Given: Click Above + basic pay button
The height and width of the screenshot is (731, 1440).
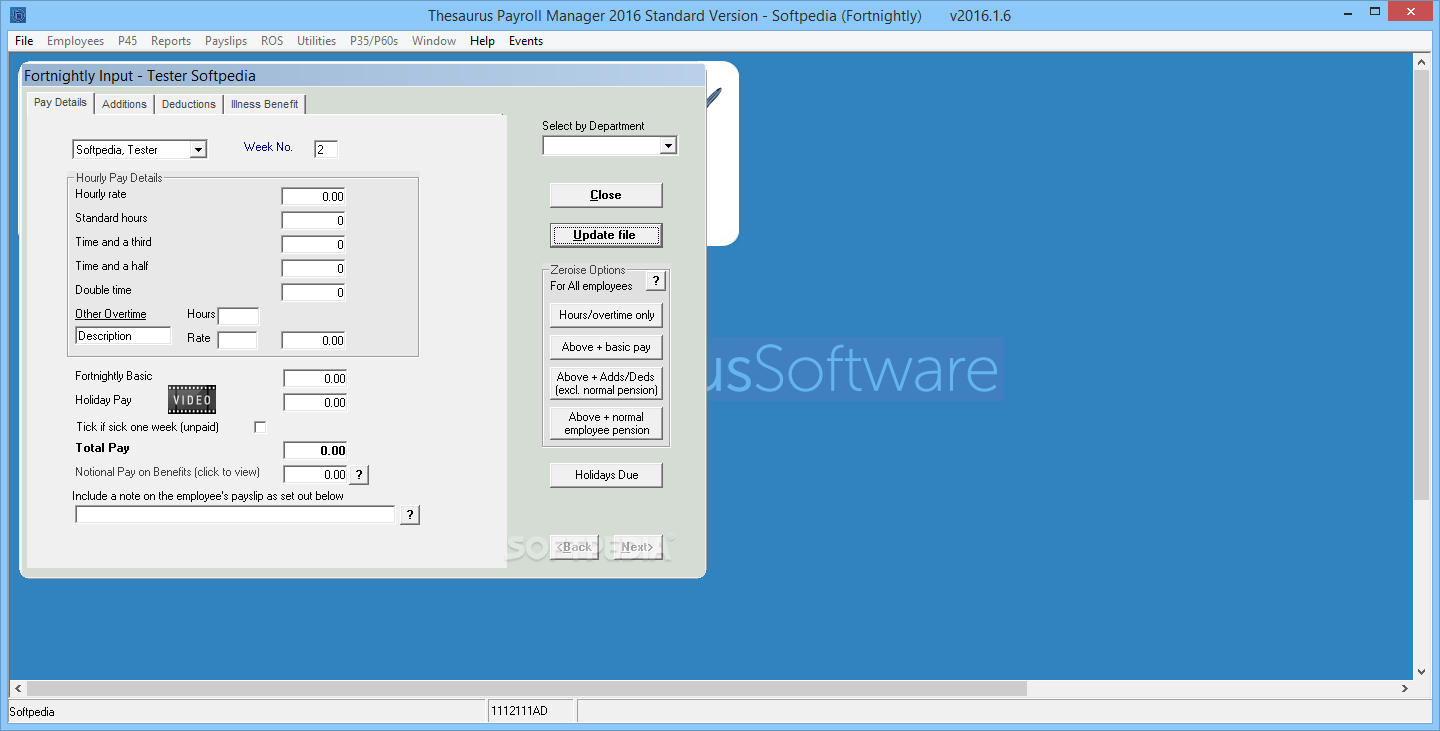Looking at the screenshot, I should pyautogui.click(x=606, y=347).
